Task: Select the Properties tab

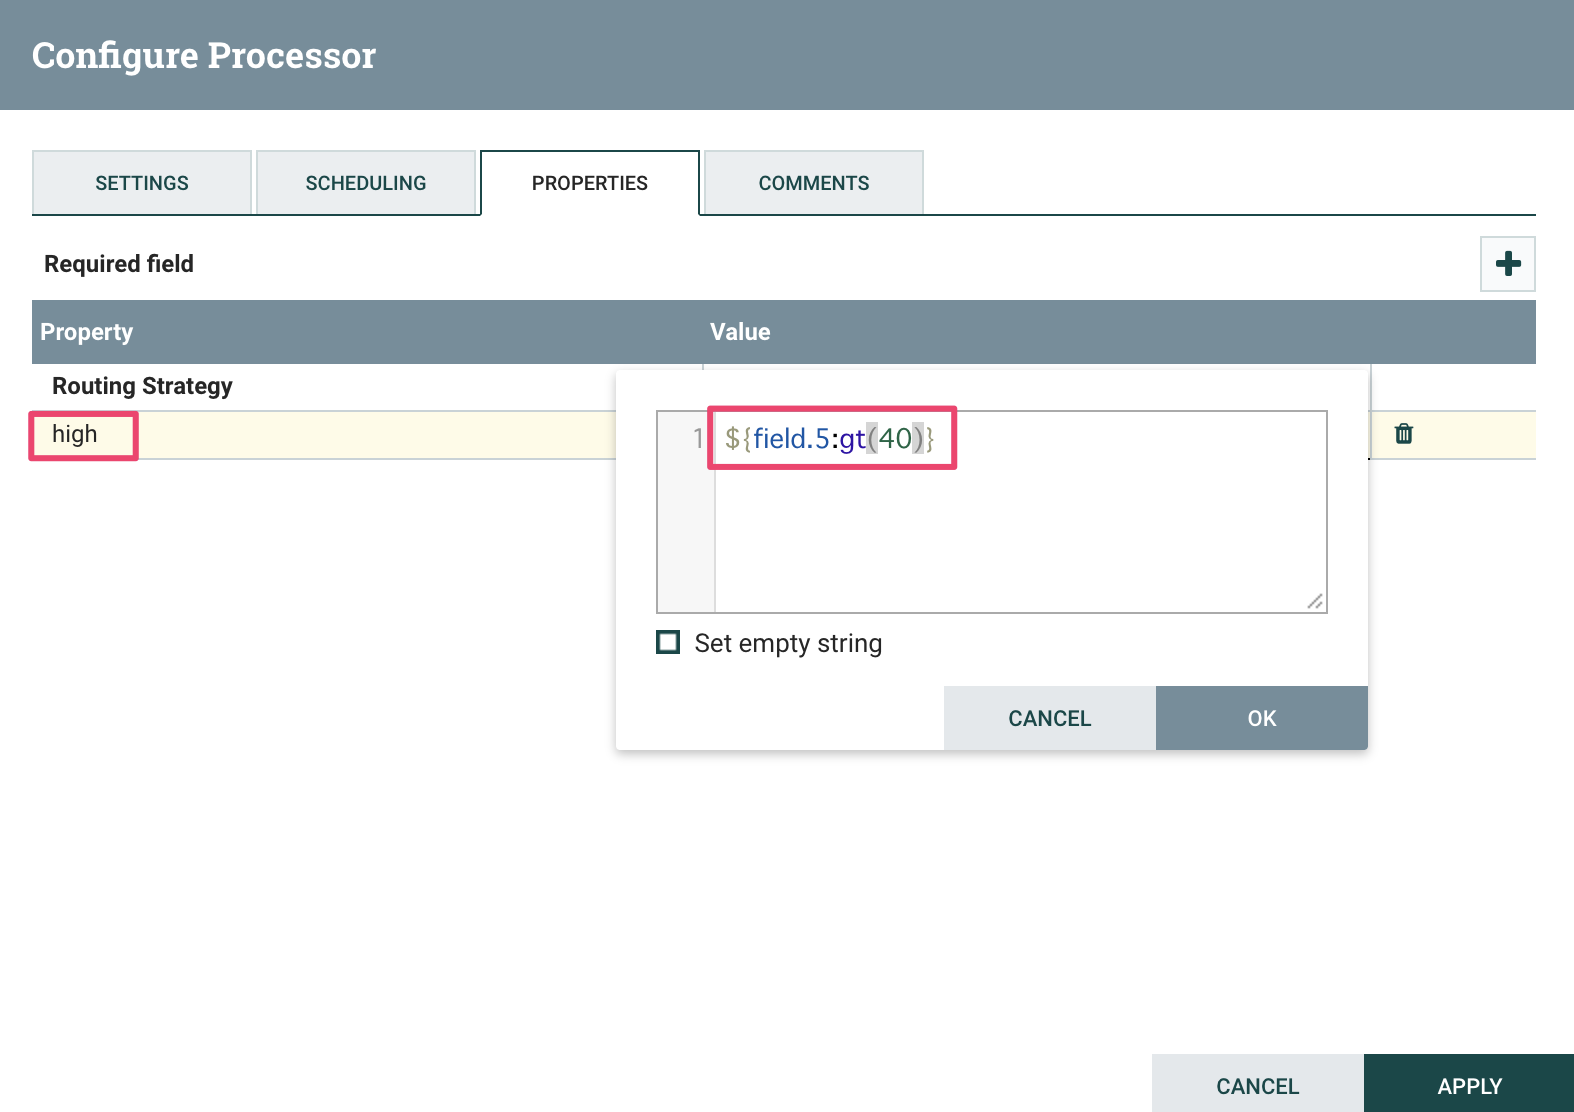Action: click(x=590, y=183)
